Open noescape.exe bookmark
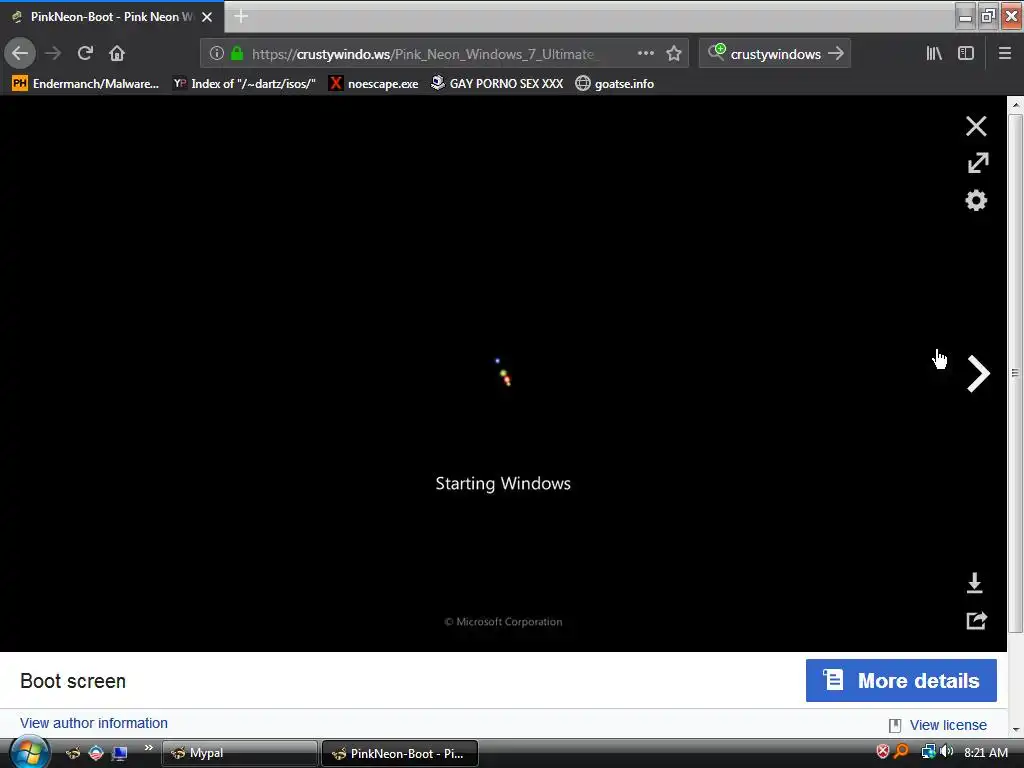1024x768 pixels. pyautogui.click(x=374, y=83)
